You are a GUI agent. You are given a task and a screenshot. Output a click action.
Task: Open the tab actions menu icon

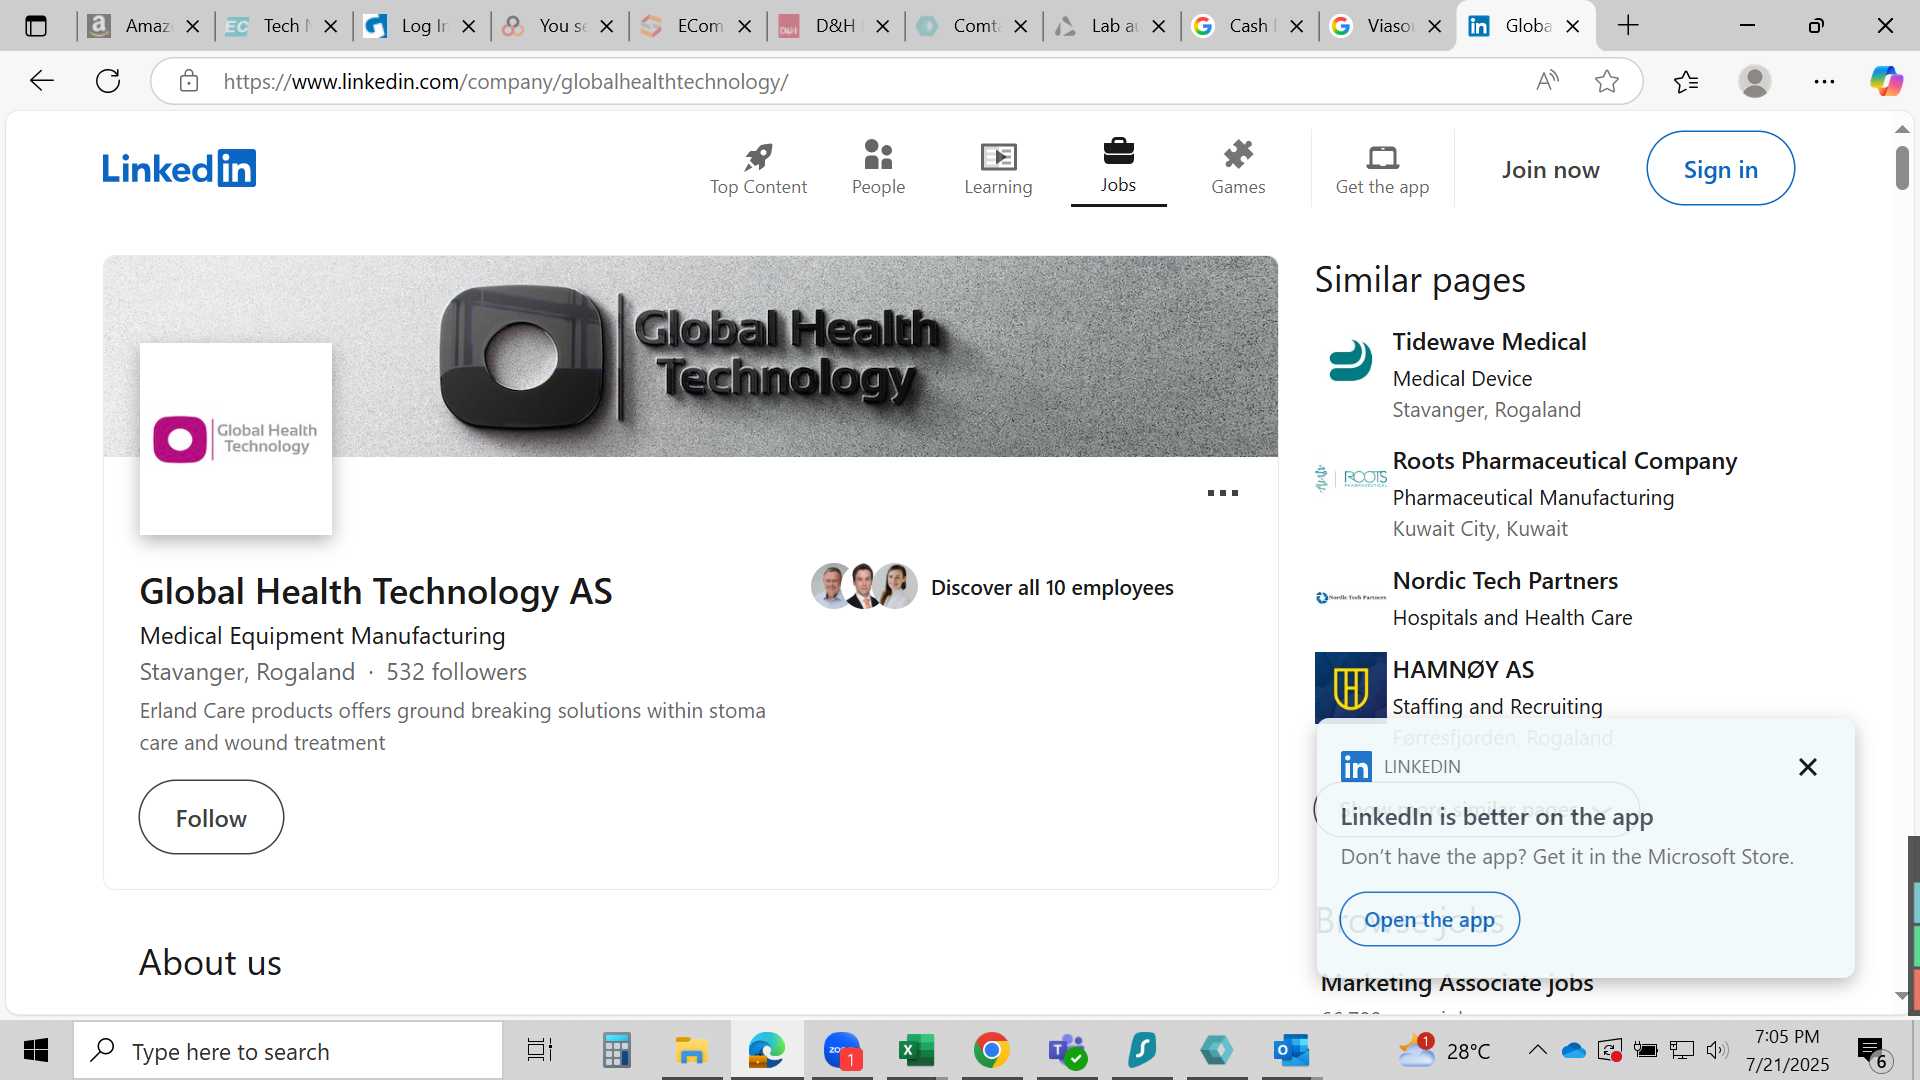(x=36, y=26)
